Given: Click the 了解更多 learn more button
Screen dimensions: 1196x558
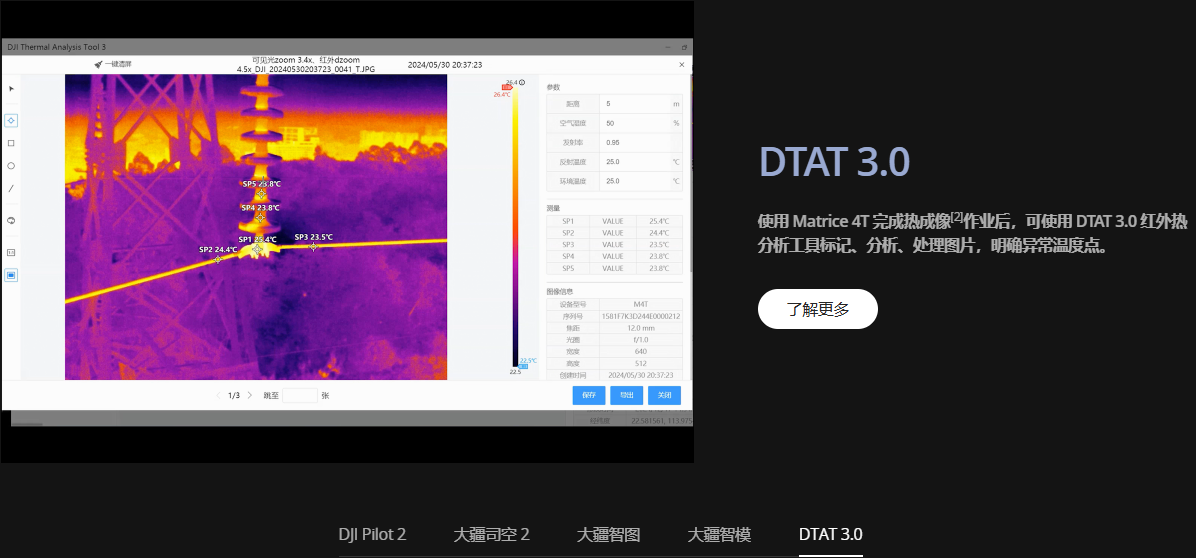Looking at the screenshot, I should tap(817, 309).
